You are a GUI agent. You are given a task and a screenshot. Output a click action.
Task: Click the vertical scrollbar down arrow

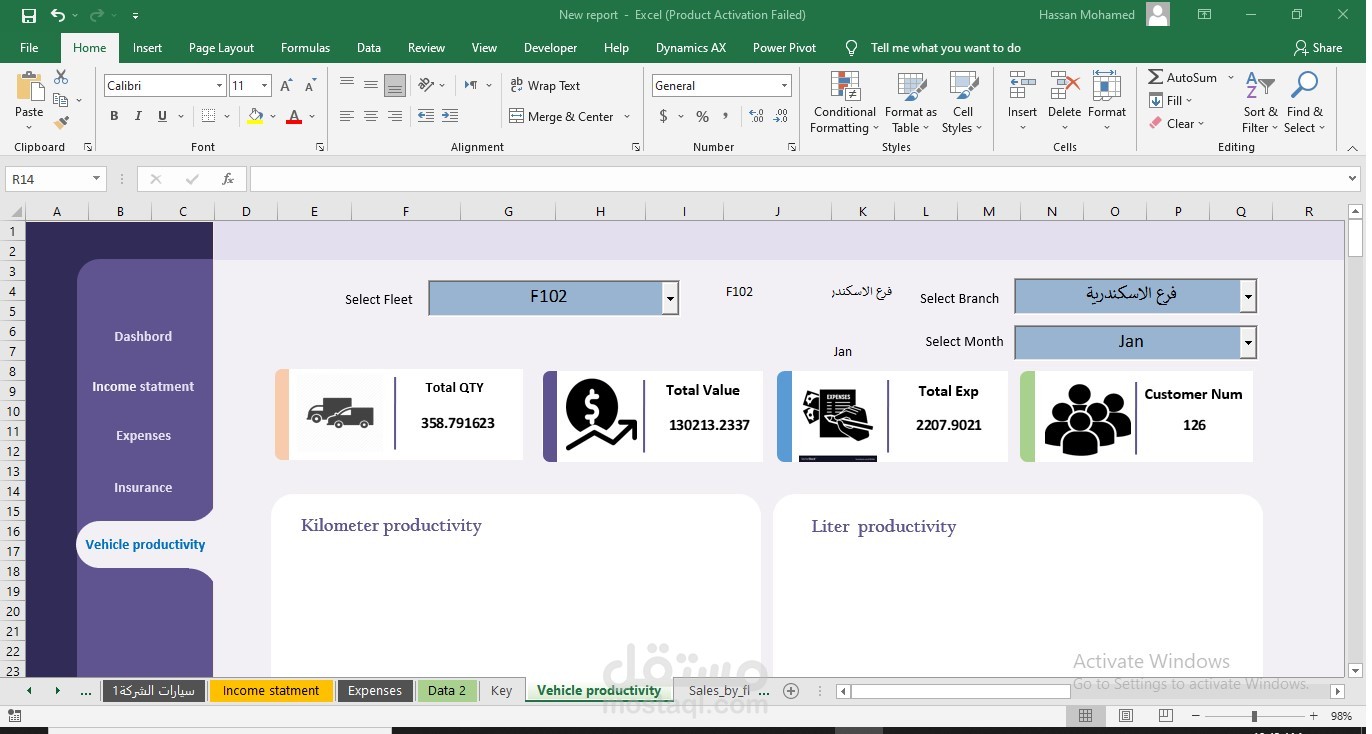(1355, 669)
